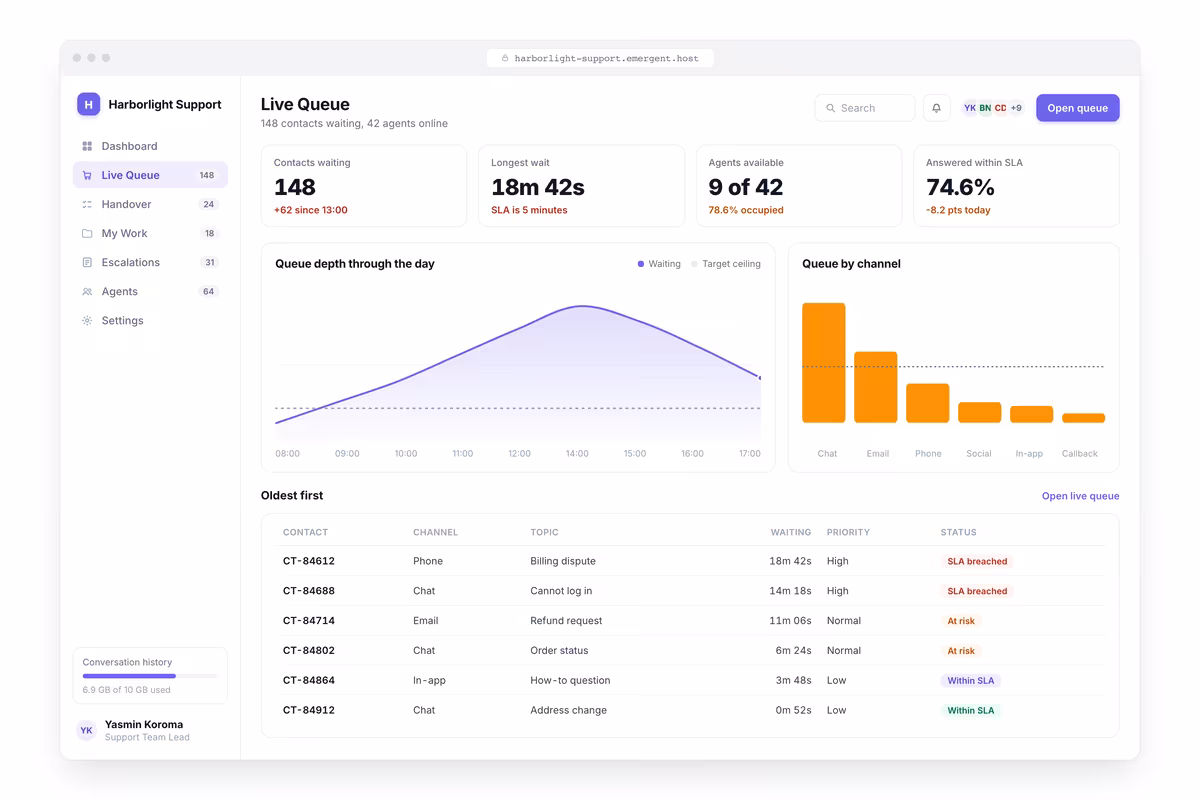Sort by the PRIORITY column header
The image size is (1200, 800).
848,532
